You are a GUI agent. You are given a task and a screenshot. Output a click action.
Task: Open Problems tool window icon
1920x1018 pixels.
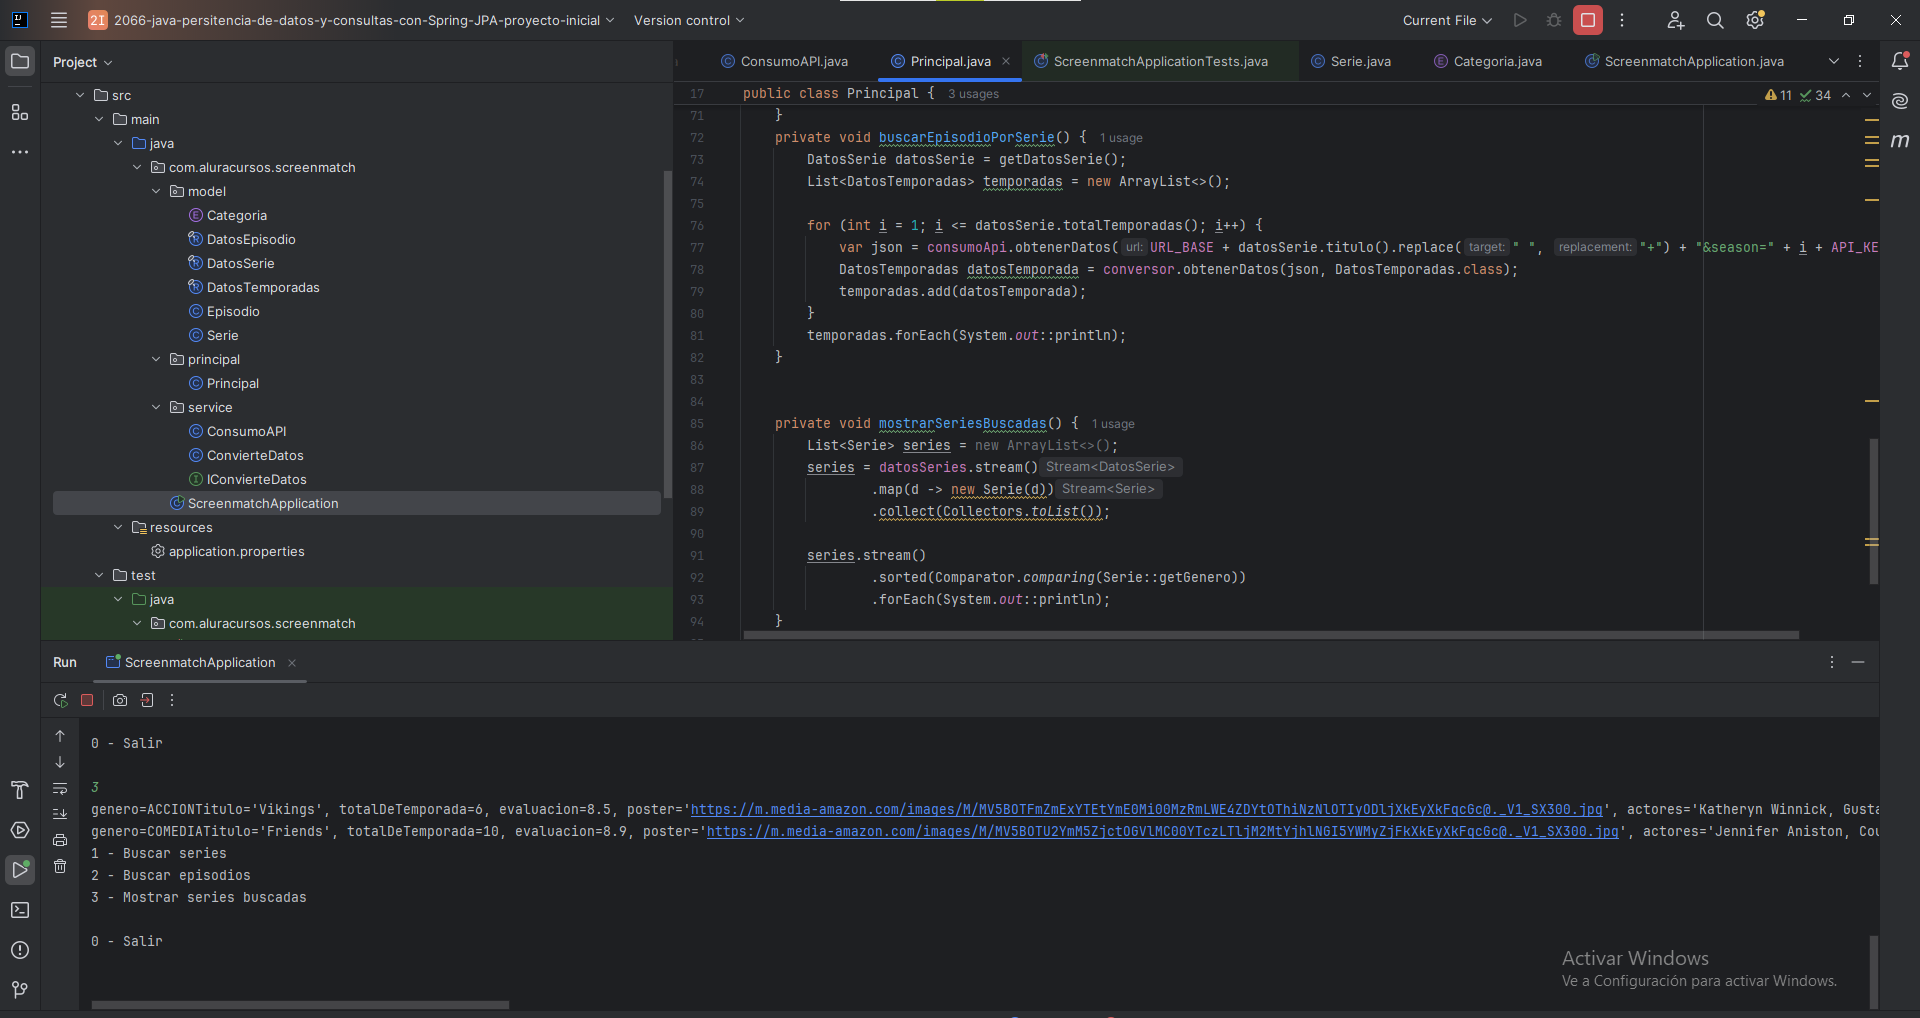tap(20, 950)
